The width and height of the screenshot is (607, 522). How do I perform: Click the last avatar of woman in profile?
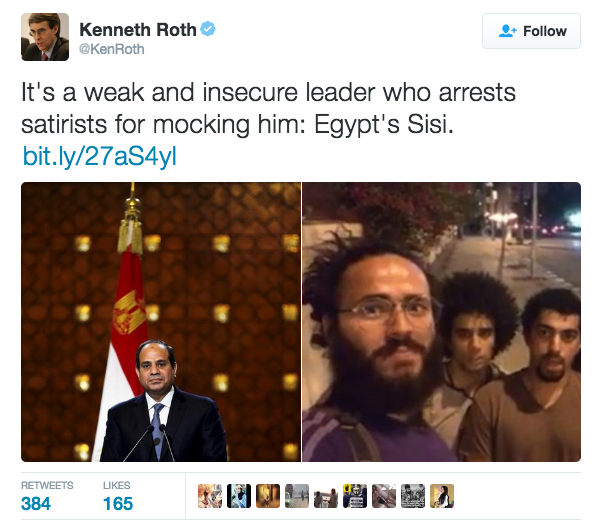442,496
